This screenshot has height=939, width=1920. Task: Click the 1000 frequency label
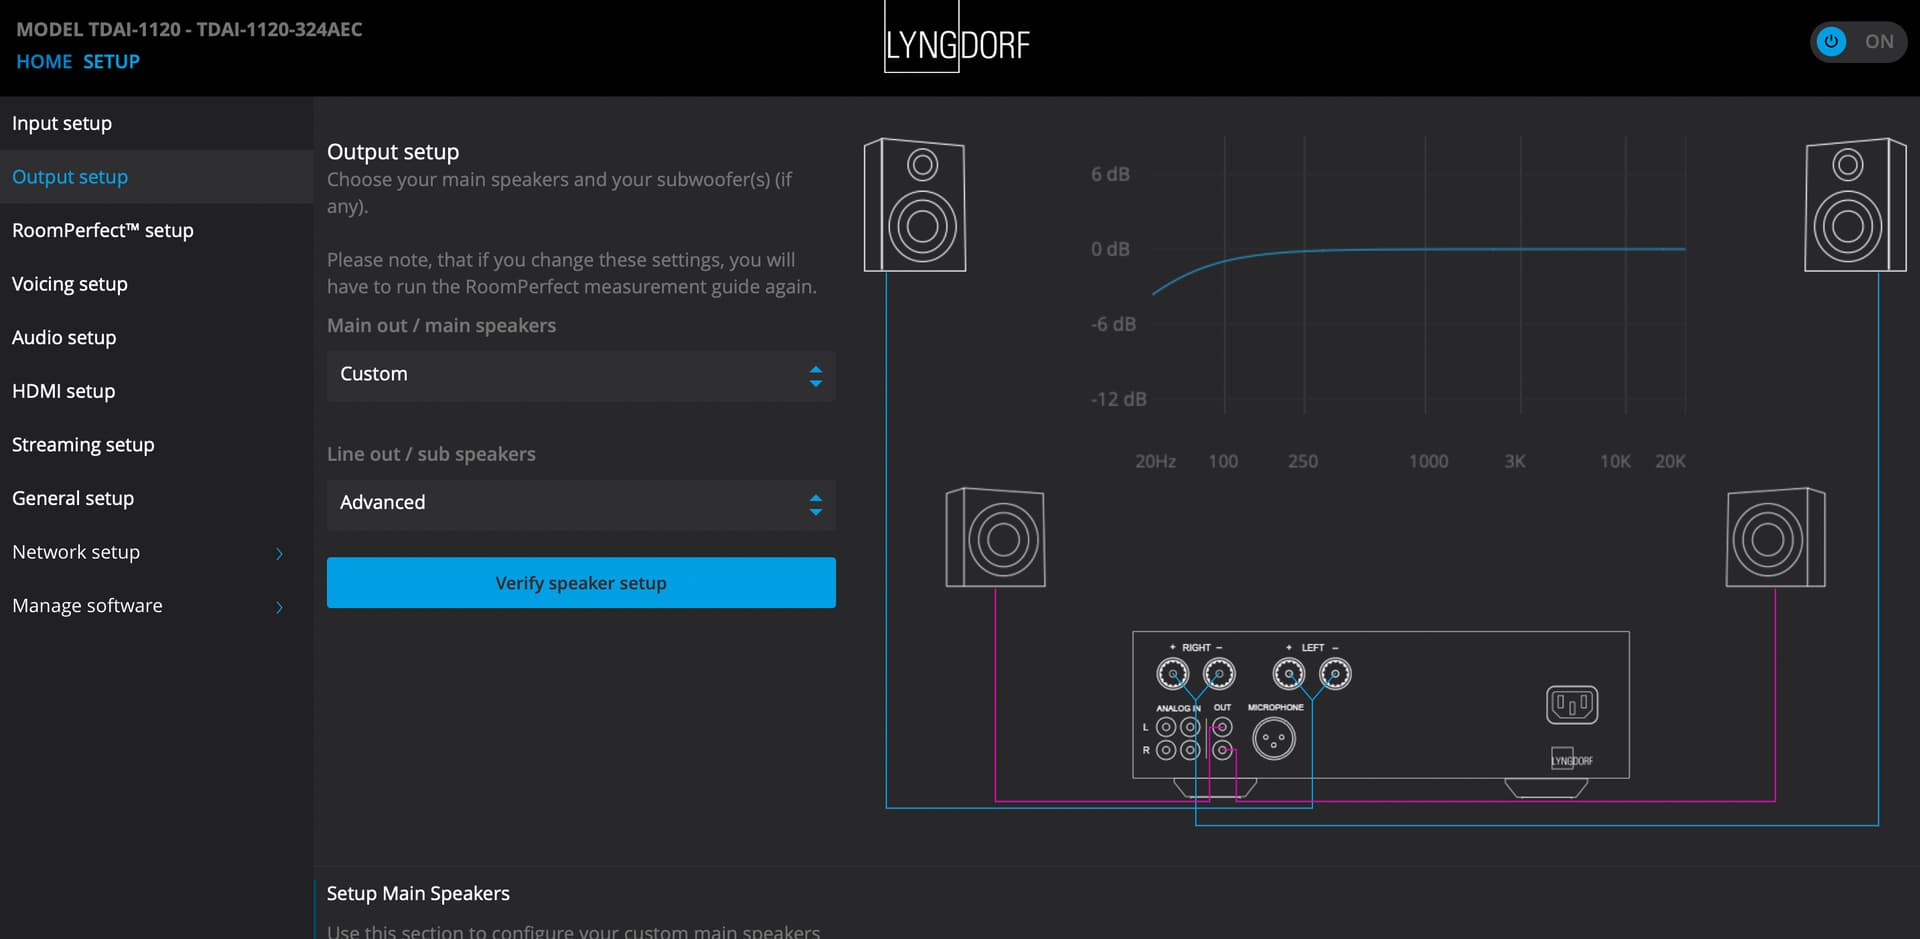tap(1428, 461)
